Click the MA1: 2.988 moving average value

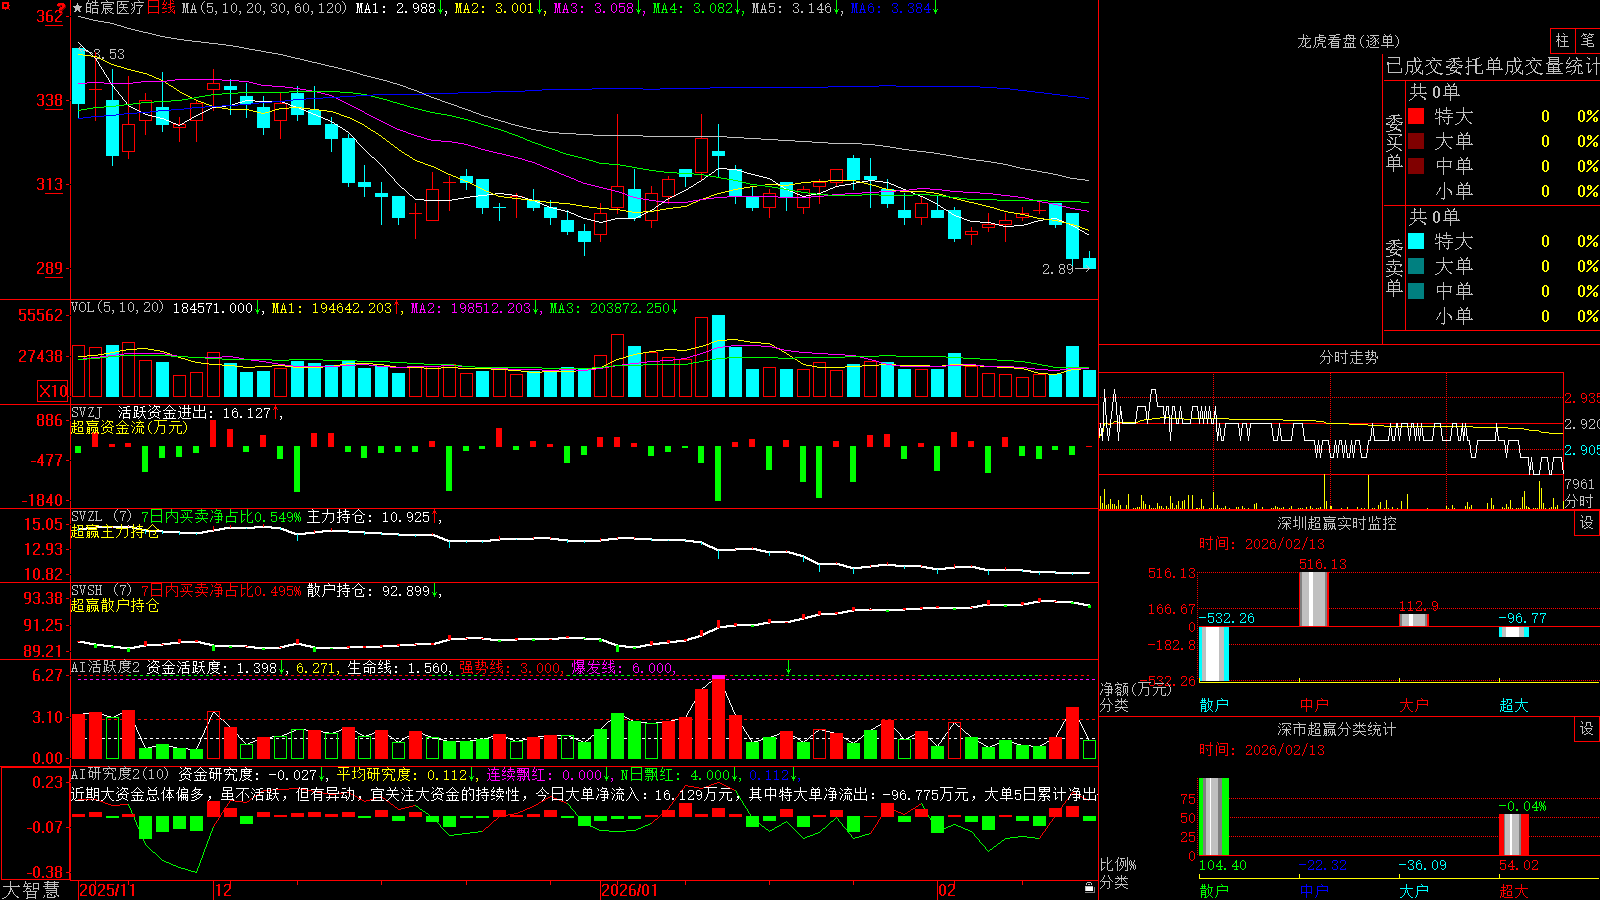click(x=400, y=8)
